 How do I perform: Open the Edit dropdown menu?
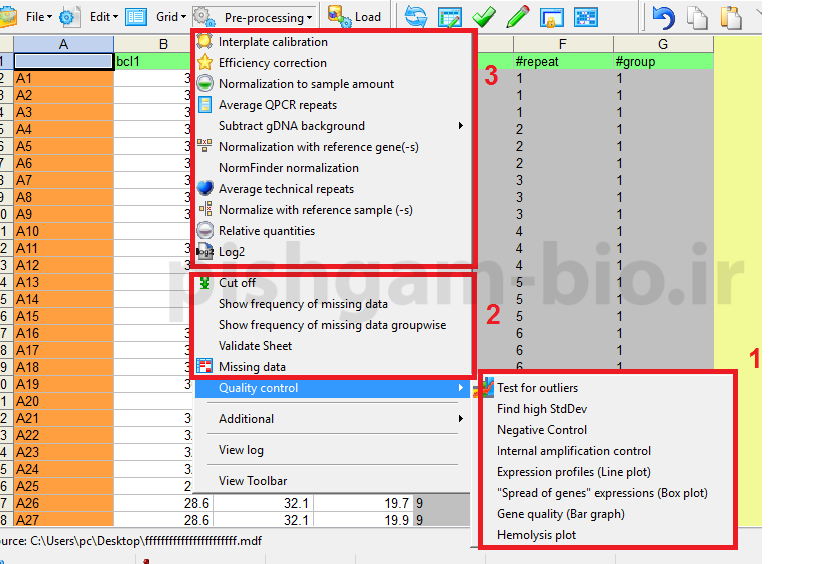103,17
